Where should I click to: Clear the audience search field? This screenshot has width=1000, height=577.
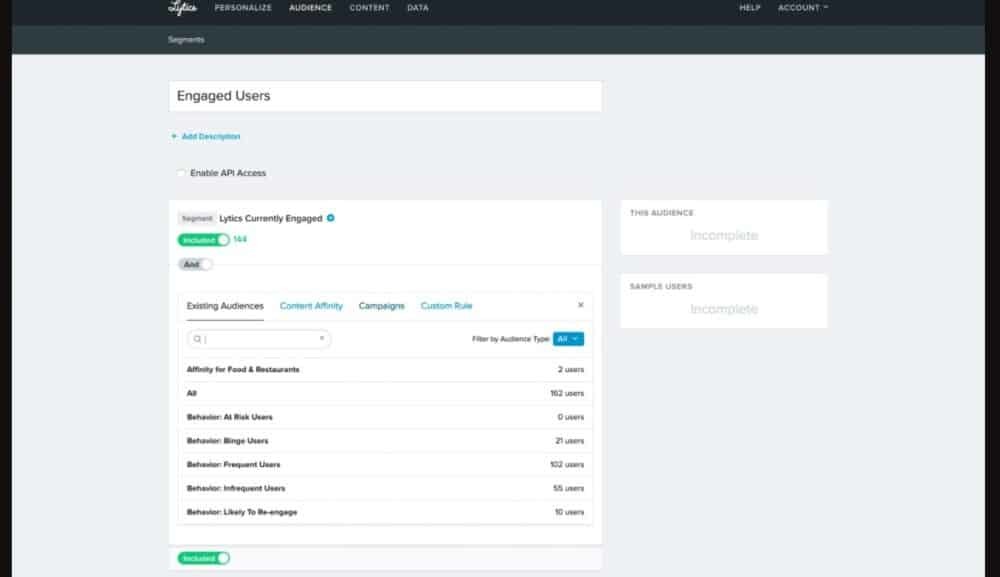point(321,339)
